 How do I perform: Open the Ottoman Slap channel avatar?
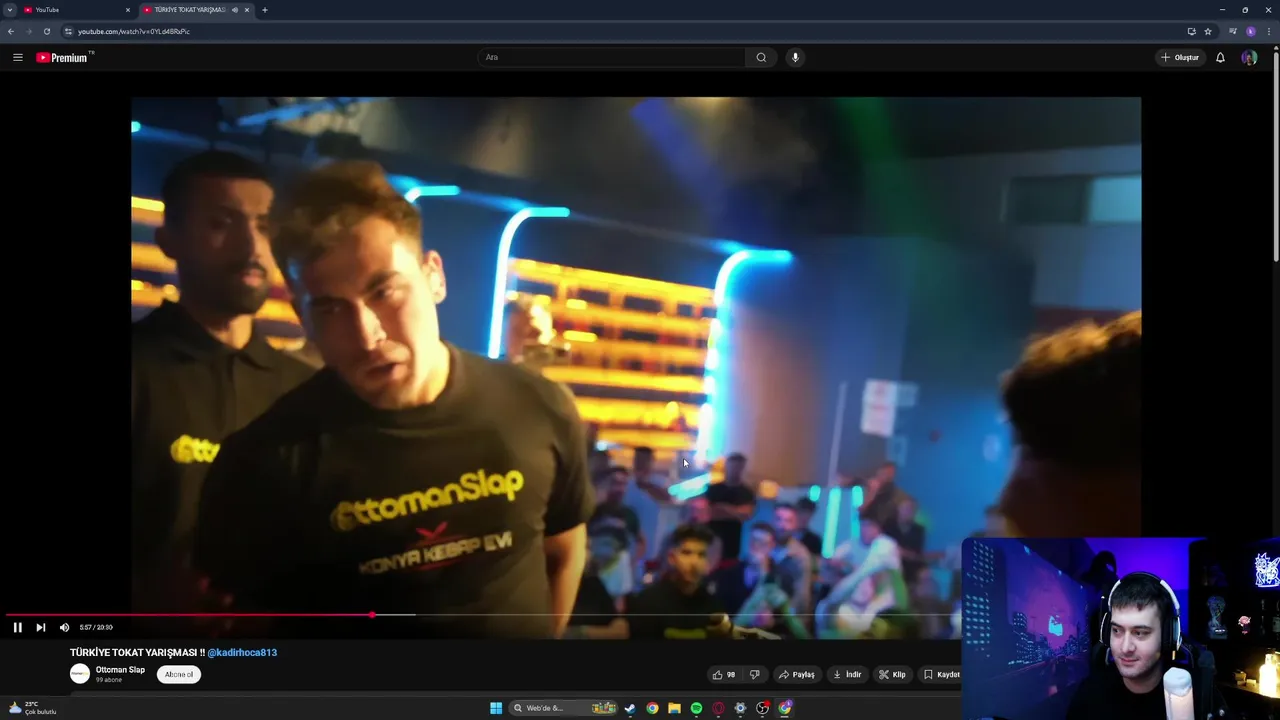[80, 674]
